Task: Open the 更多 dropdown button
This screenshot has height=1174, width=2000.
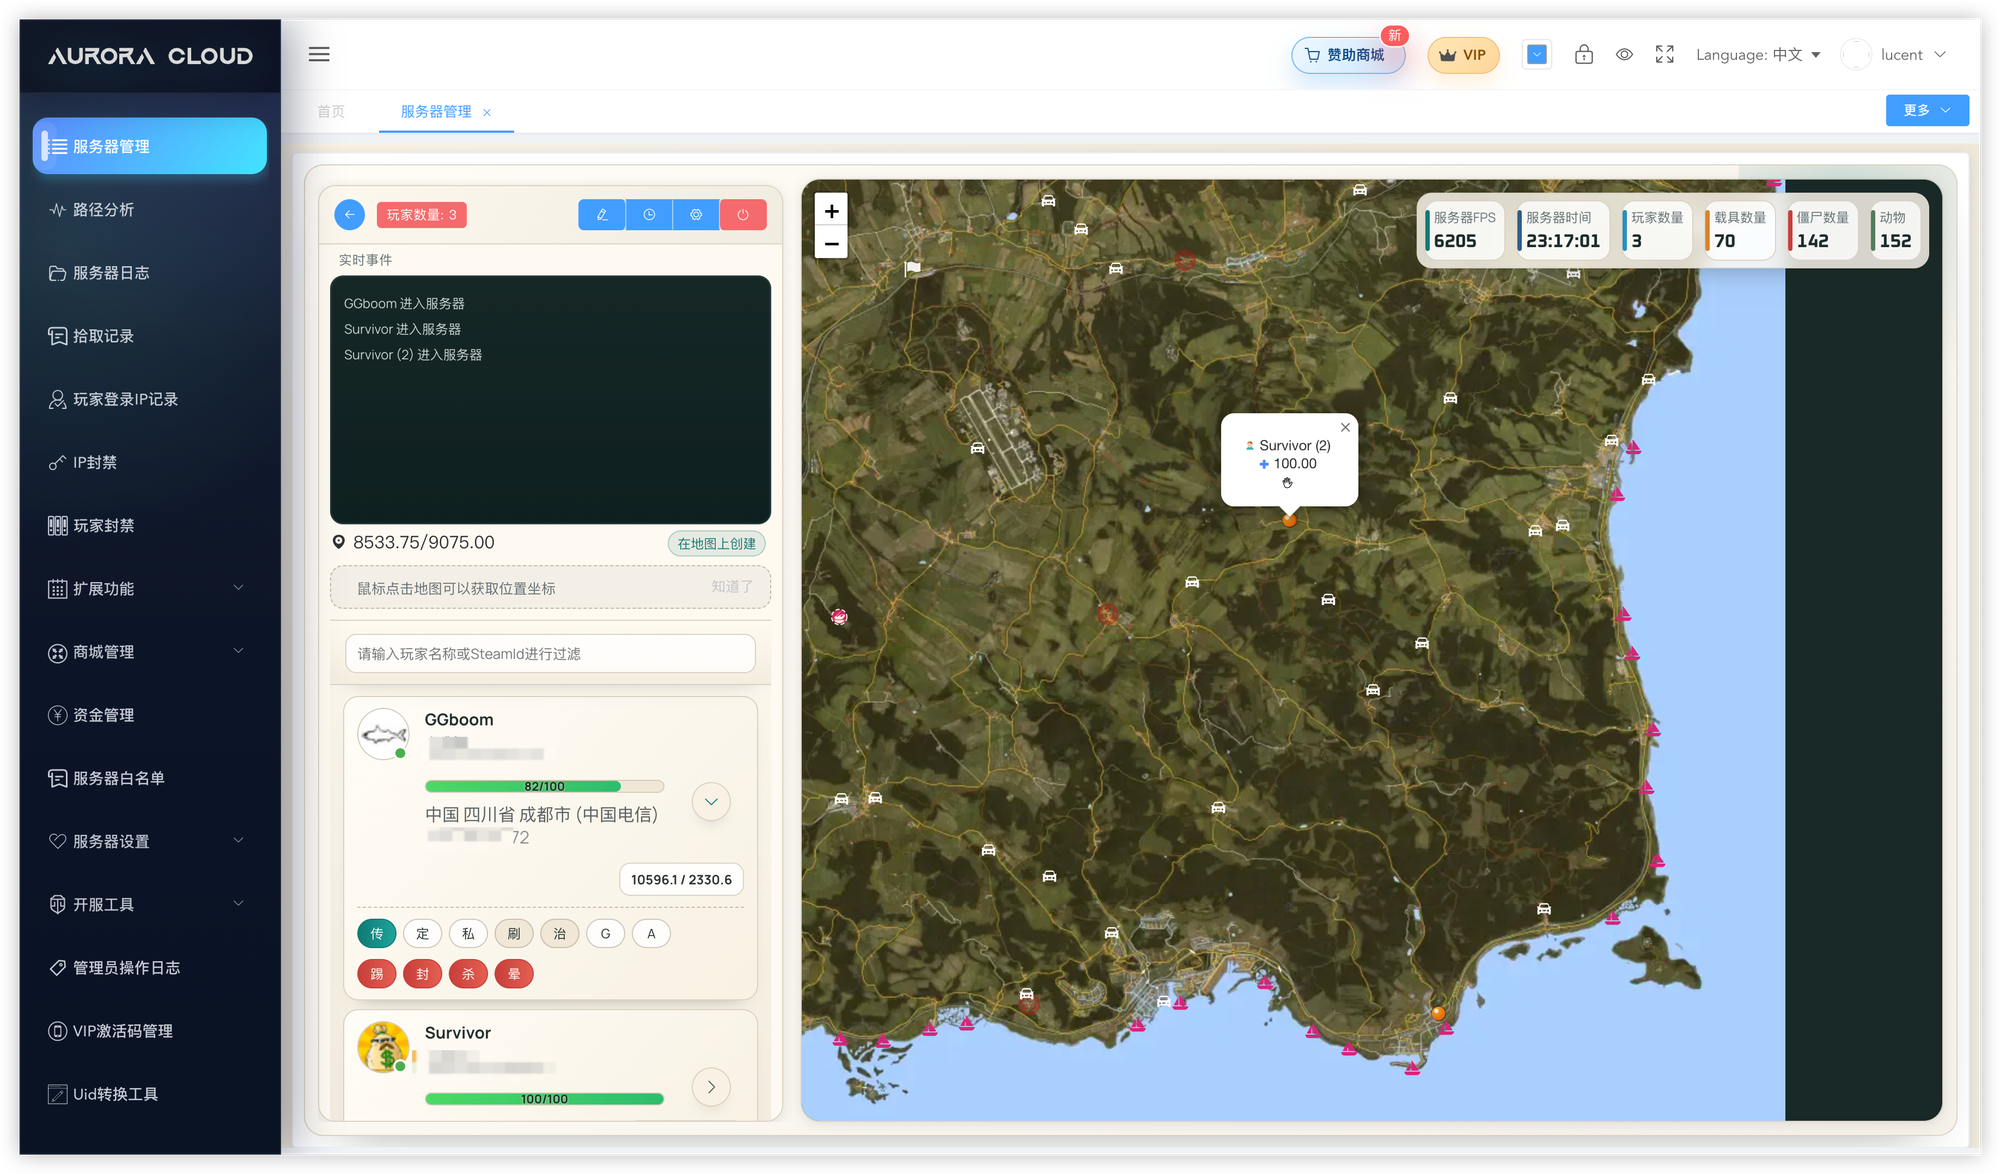Action: (x=1927, y=110)
